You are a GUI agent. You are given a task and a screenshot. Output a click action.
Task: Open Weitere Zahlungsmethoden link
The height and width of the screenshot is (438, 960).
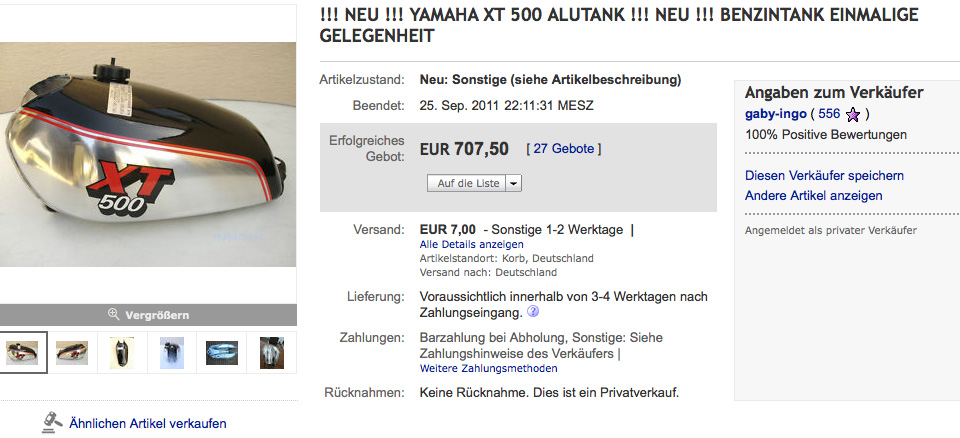[489, 368]
